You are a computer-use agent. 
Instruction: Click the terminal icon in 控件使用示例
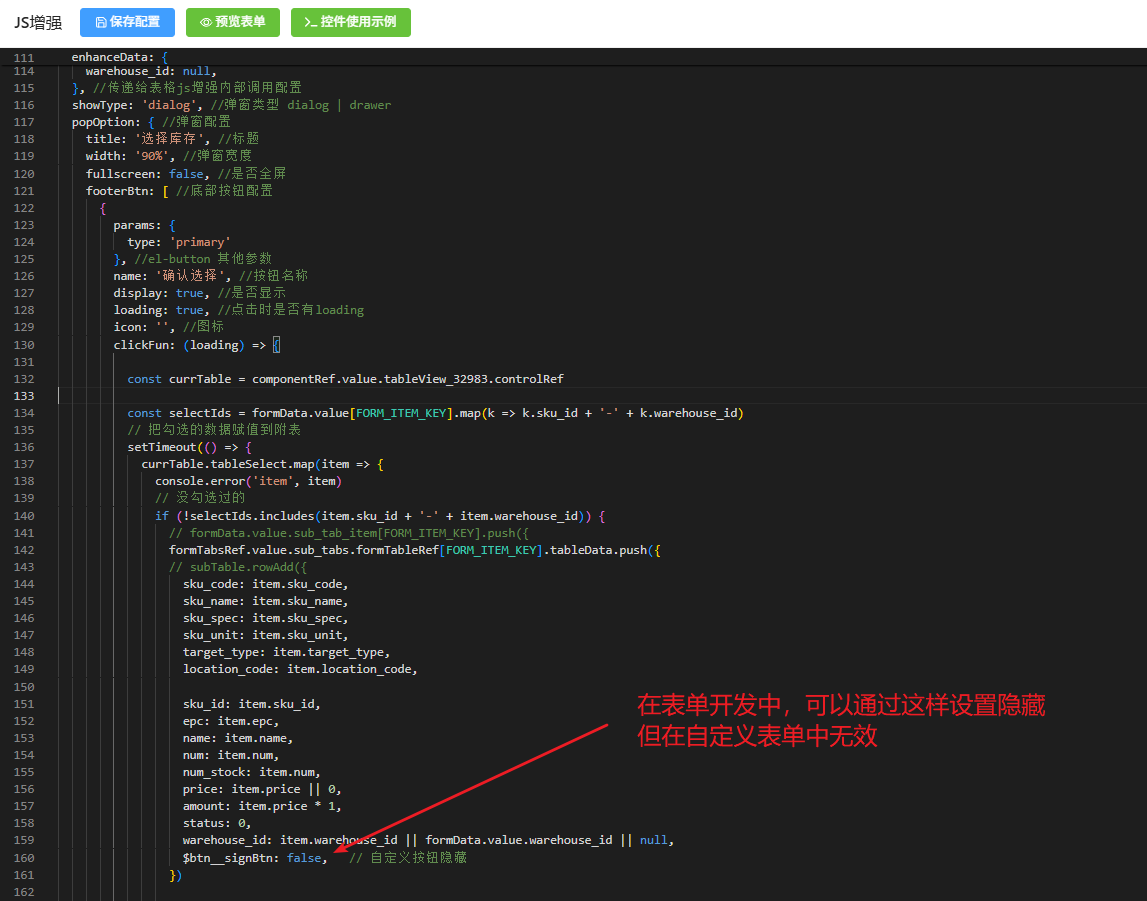pyautogui.click(x=310, y=22)
